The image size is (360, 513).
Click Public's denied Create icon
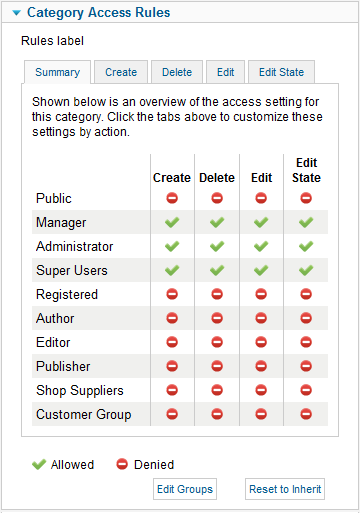[x=172, y=198]
